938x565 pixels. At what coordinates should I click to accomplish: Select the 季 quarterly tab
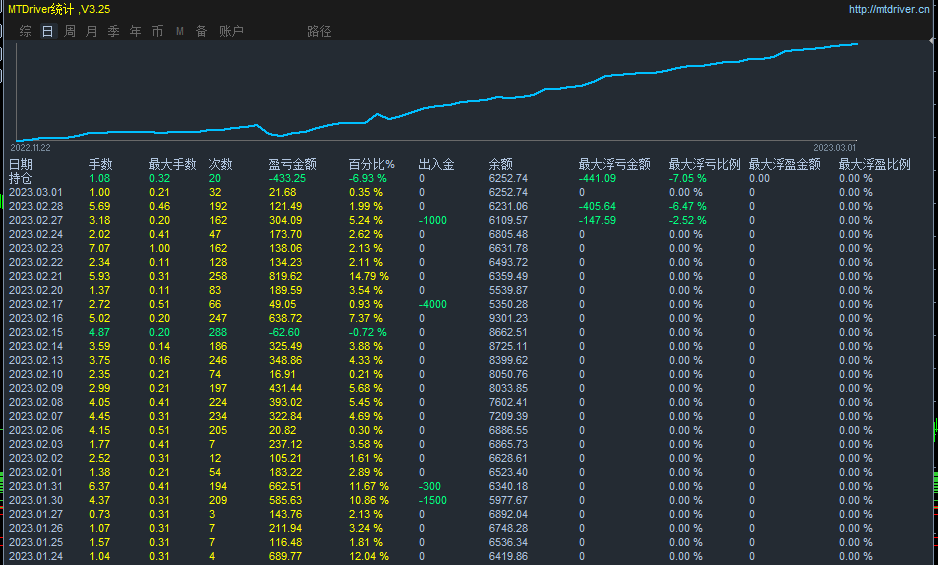click(x=113, y=31)
